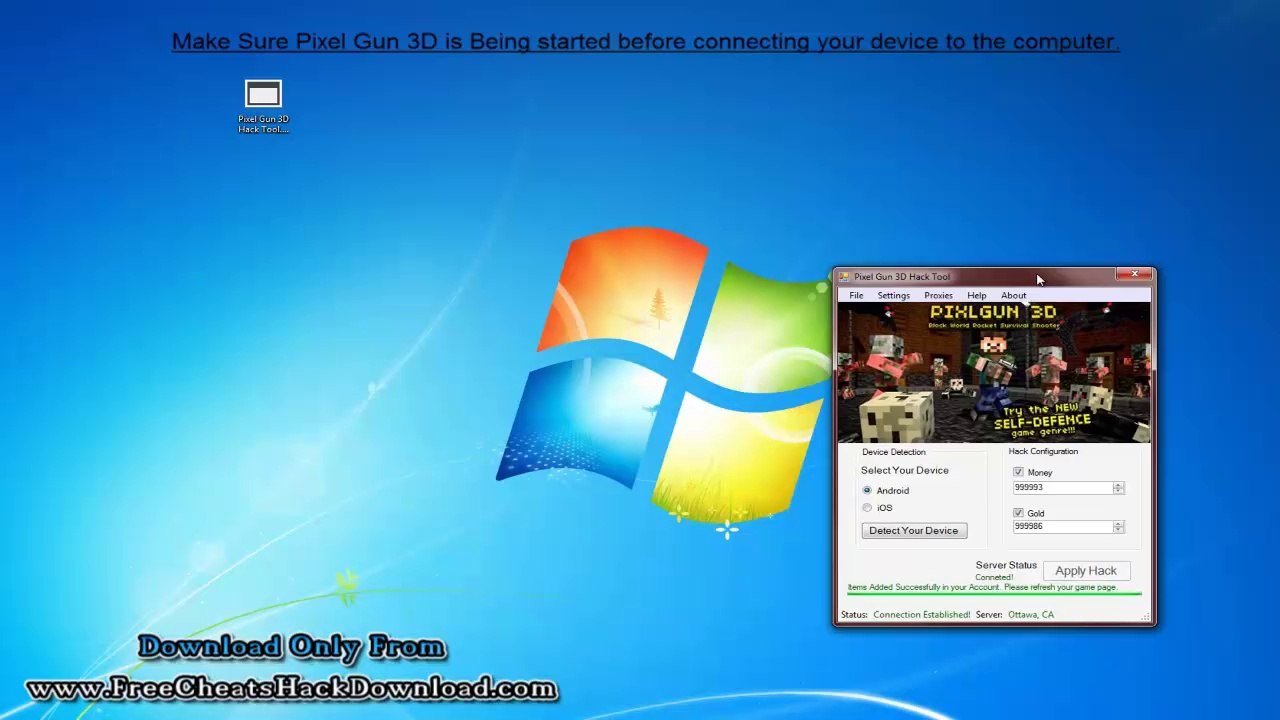1280x720 pixels.
Task: Click the Apply Hack button
Action: point(1086,571)
